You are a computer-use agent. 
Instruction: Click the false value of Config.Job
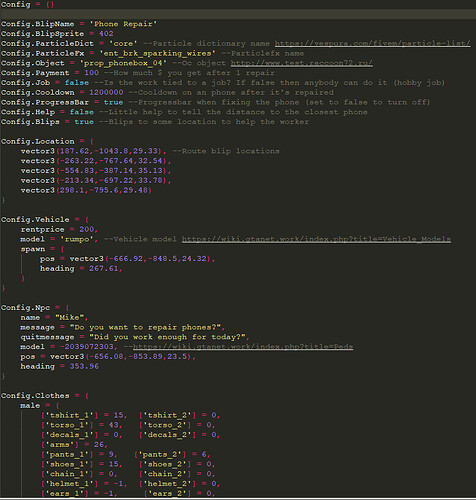pyautogui.click(x=77, y=83)
